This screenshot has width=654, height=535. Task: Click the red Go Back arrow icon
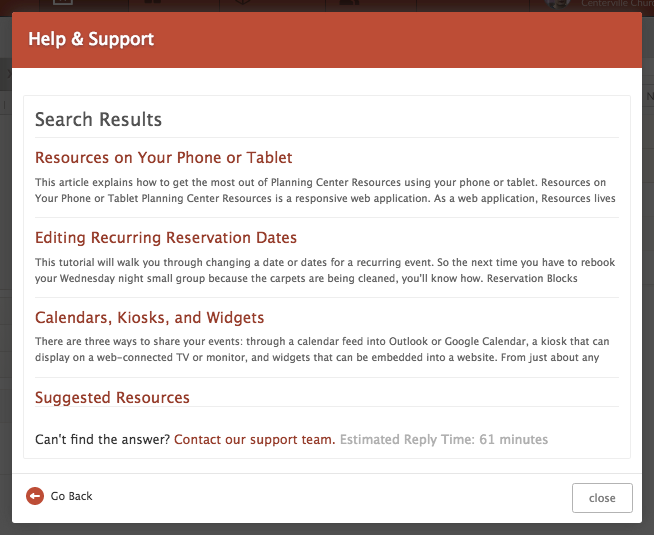35,496
